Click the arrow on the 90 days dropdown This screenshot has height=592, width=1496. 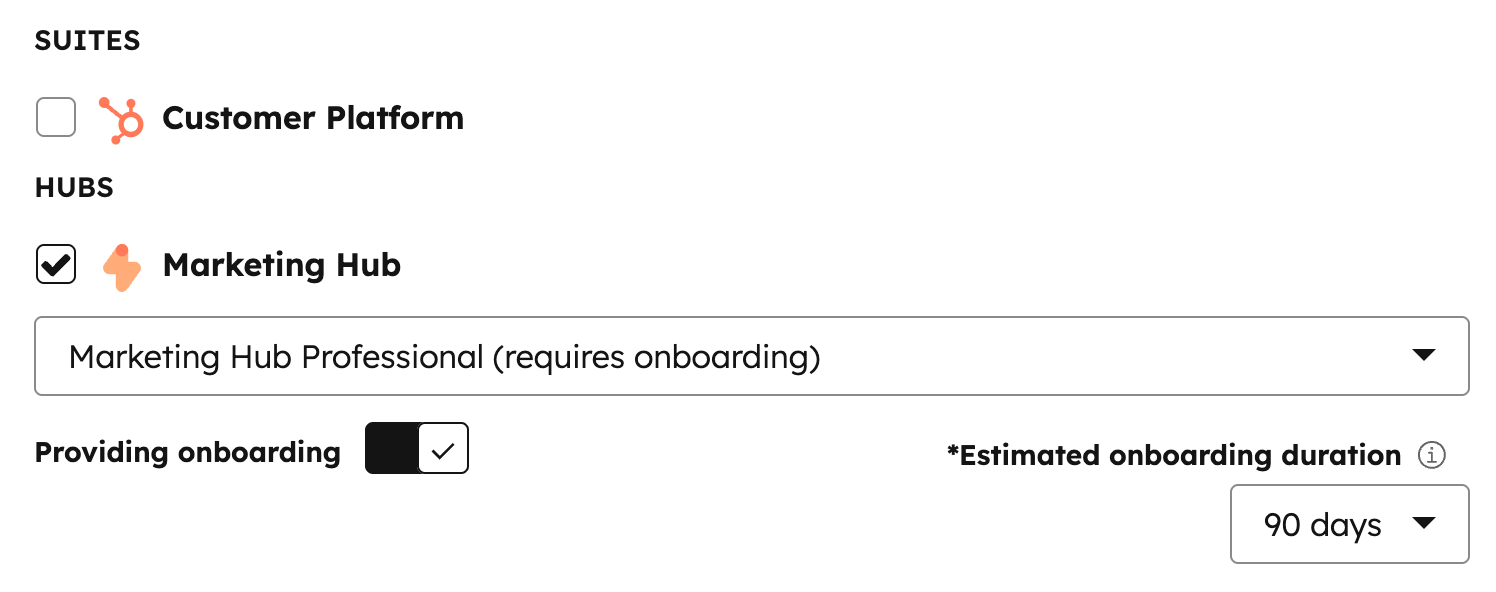[1425, 524]
